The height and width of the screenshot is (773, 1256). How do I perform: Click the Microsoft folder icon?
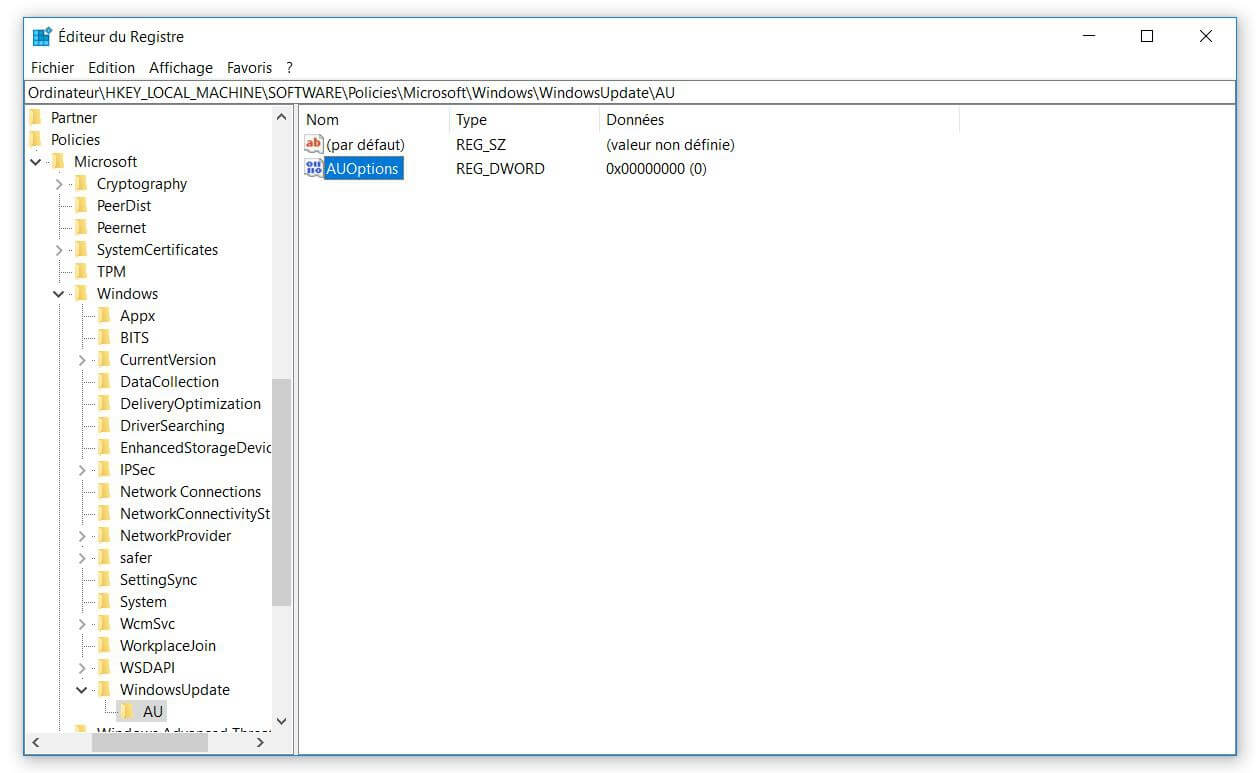58,161
